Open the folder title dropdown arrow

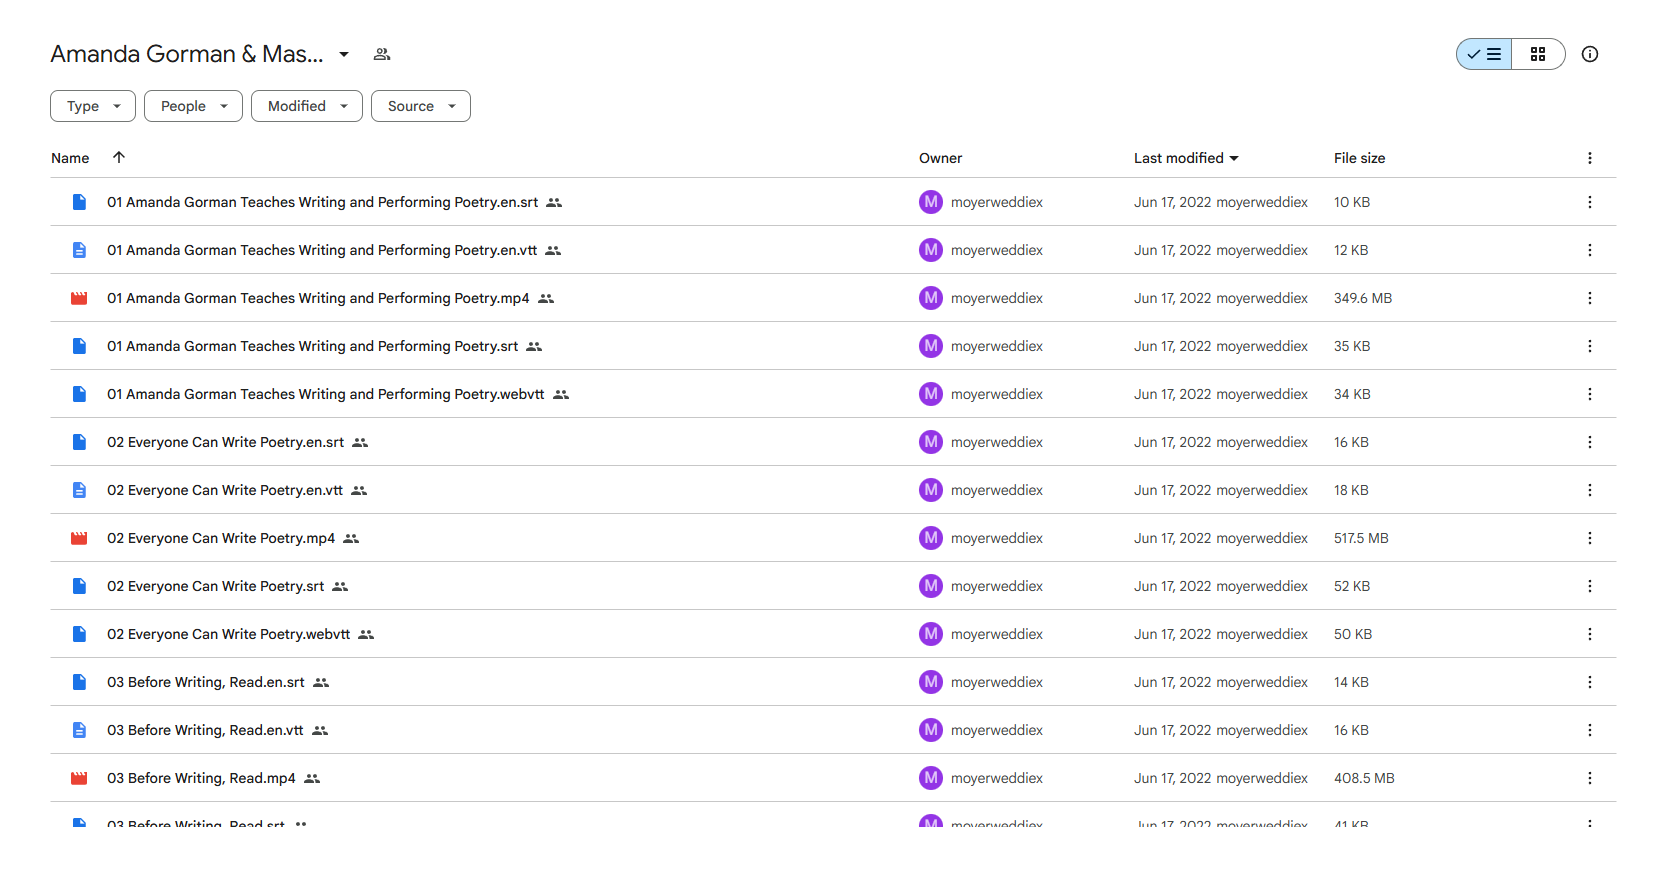(344, 54)
